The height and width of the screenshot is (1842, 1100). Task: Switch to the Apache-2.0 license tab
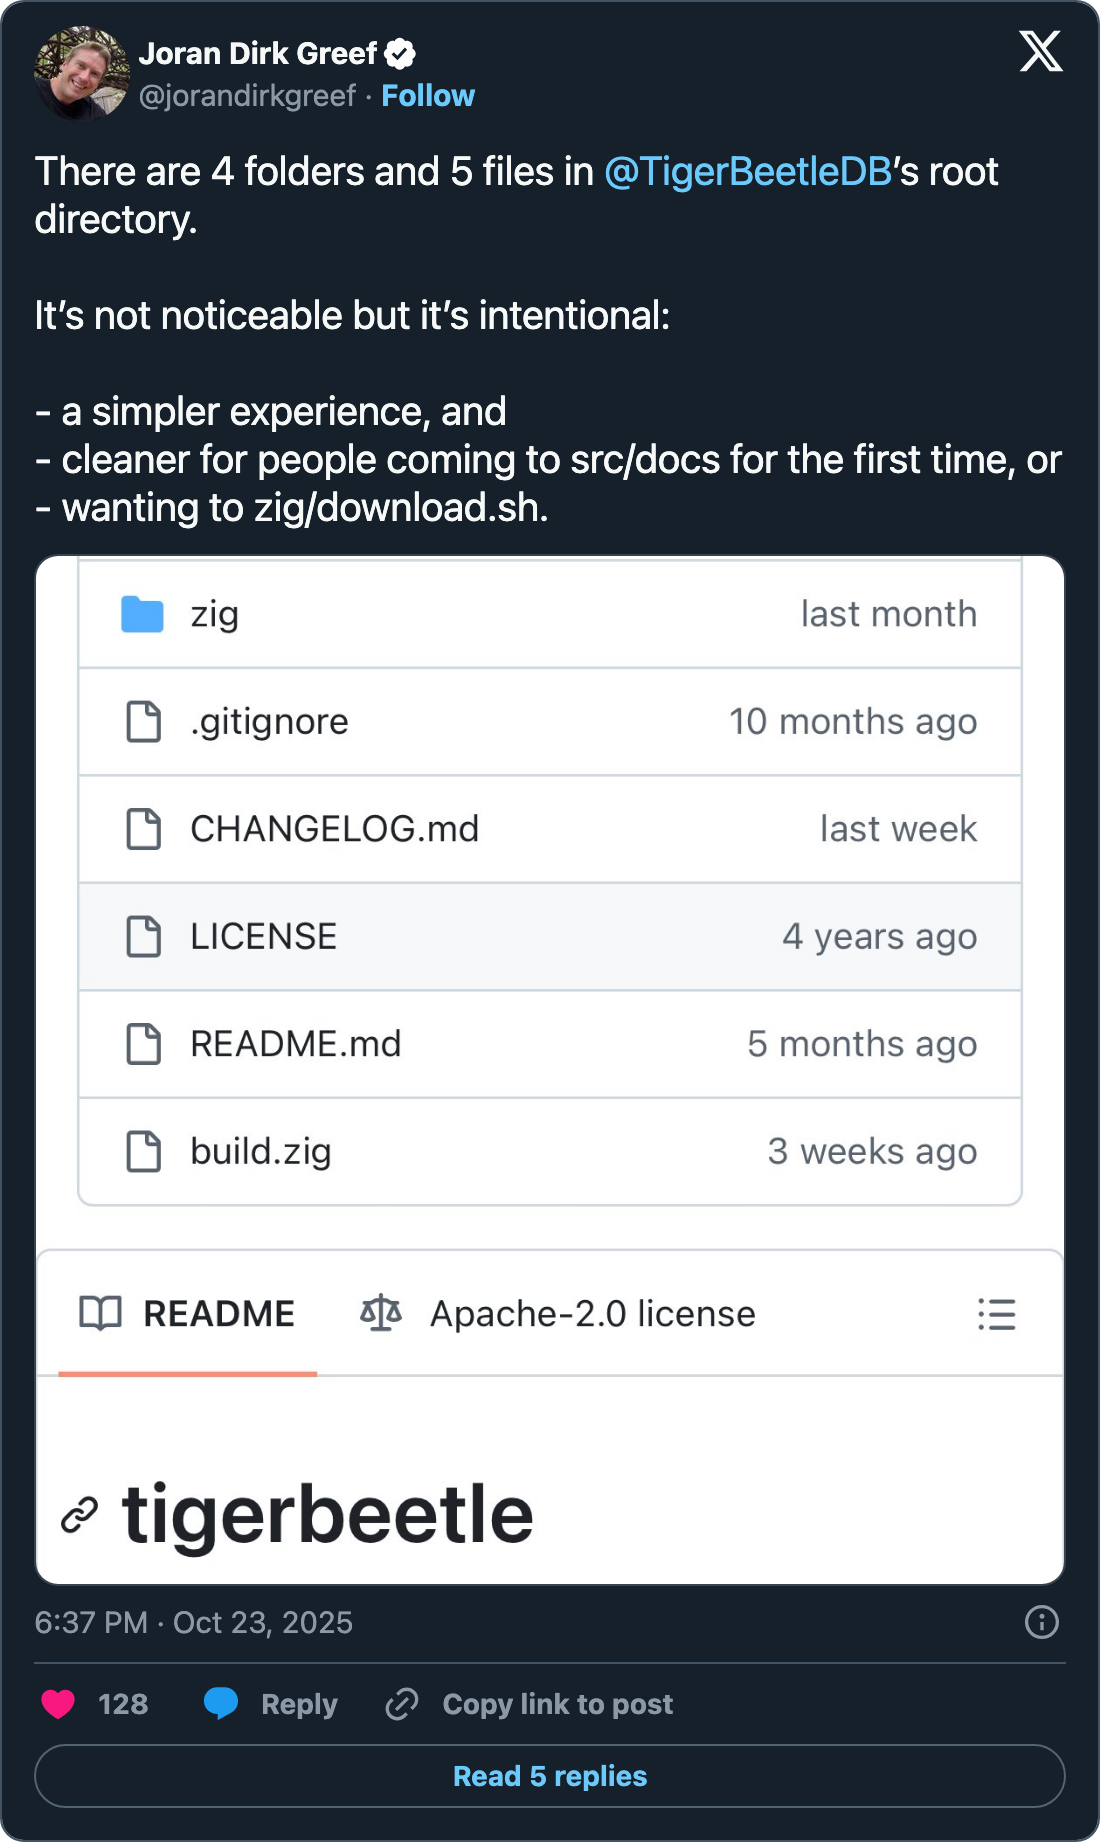[x=592, y=1314]
